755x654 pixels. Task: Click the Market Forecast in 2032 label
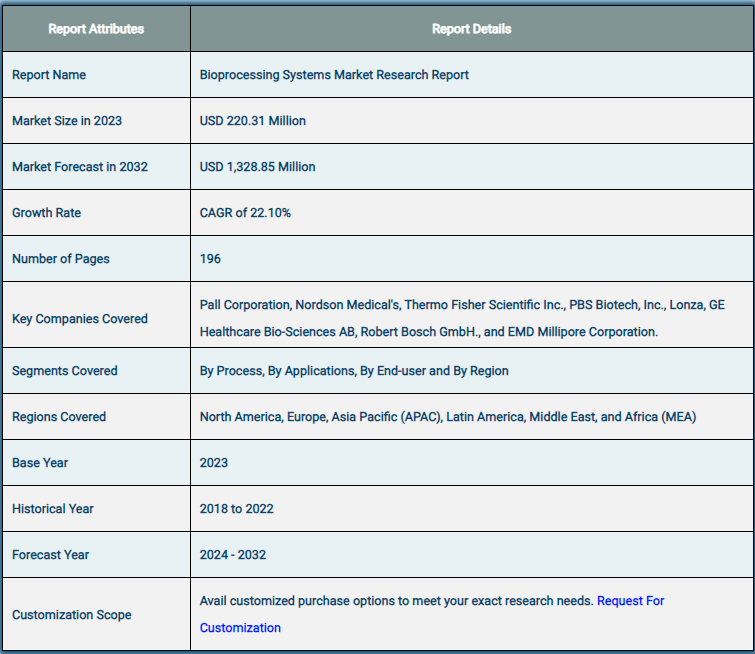(80, 167)
